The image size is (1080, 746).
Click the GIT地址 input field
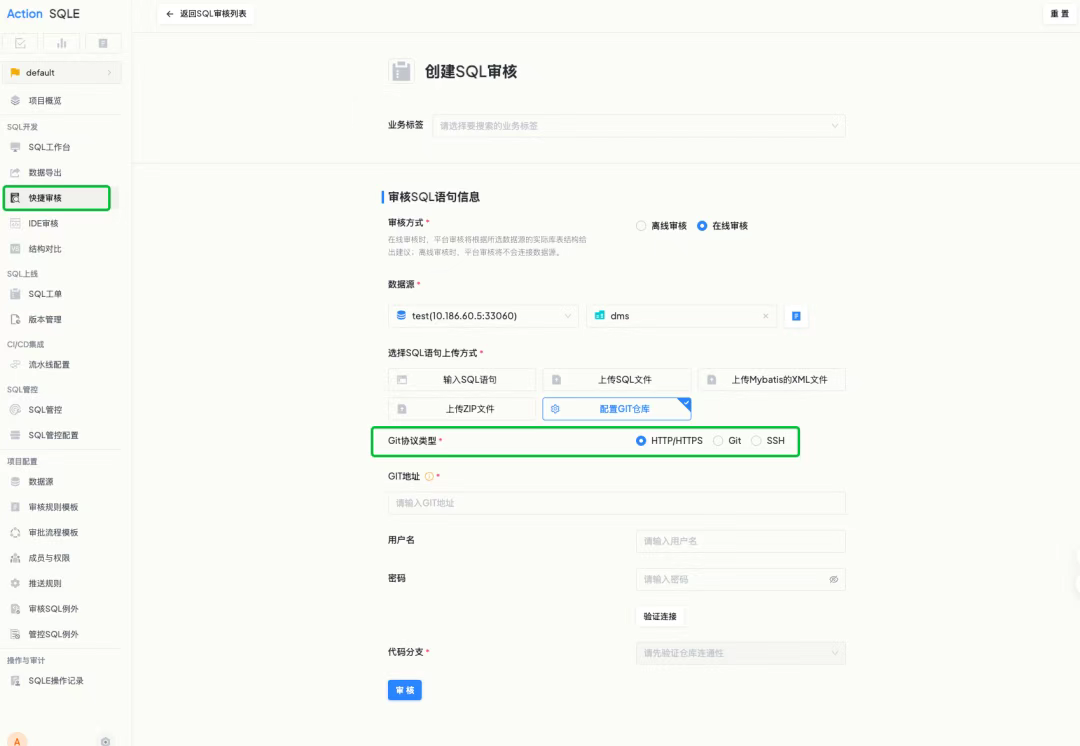[x=616, y=504]
